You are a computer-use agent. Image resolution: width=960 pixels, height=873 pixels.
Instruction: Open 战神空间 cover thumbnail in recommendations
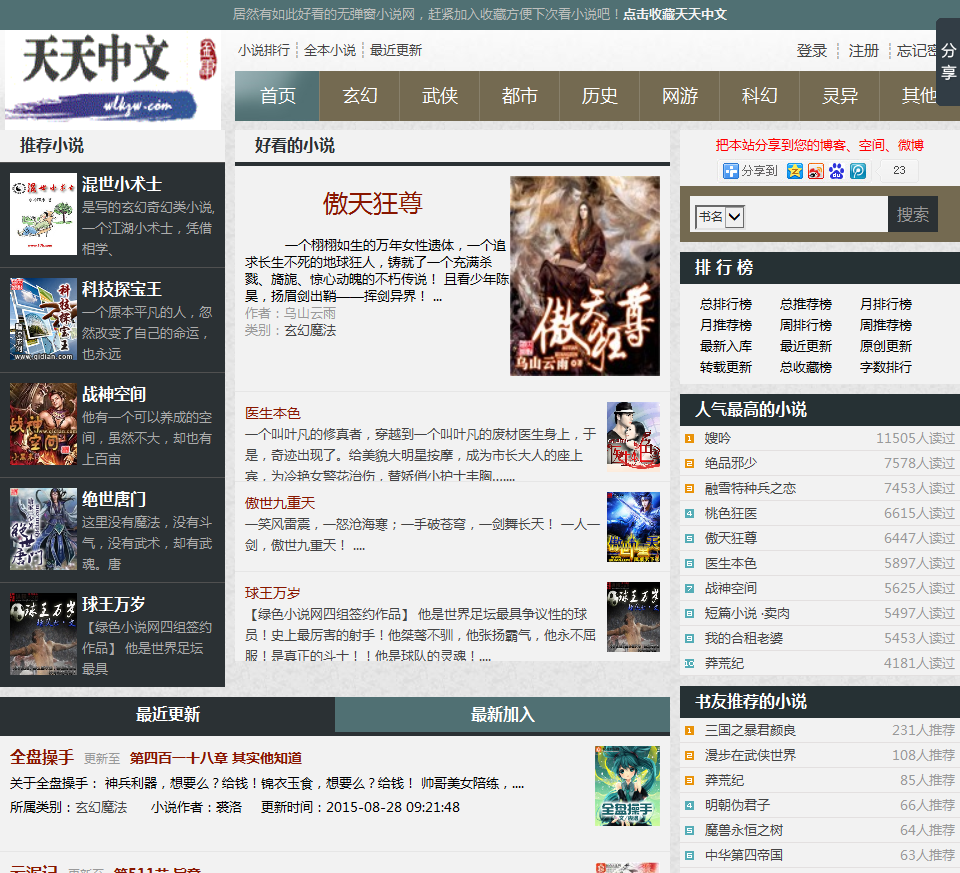pyautogui.click(x=43, y=424)
